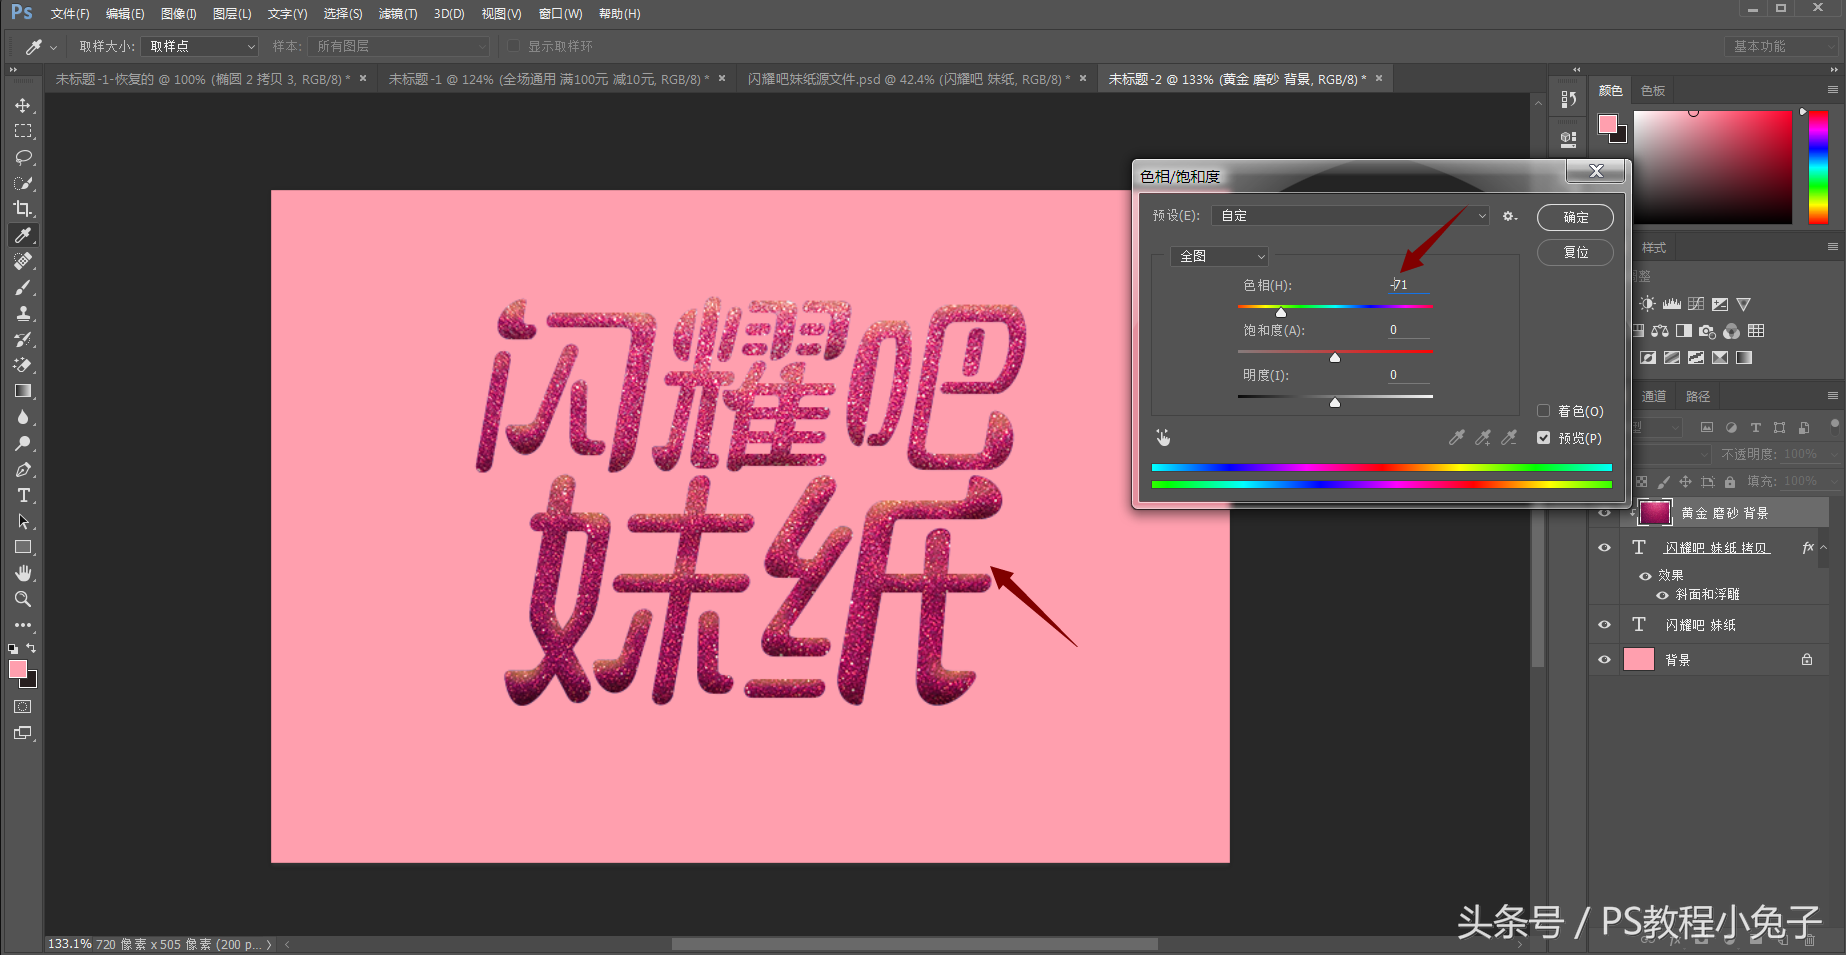Open the 滤镜(T) menu
The image size is (1846, 955).
click(x=397, y=13)
